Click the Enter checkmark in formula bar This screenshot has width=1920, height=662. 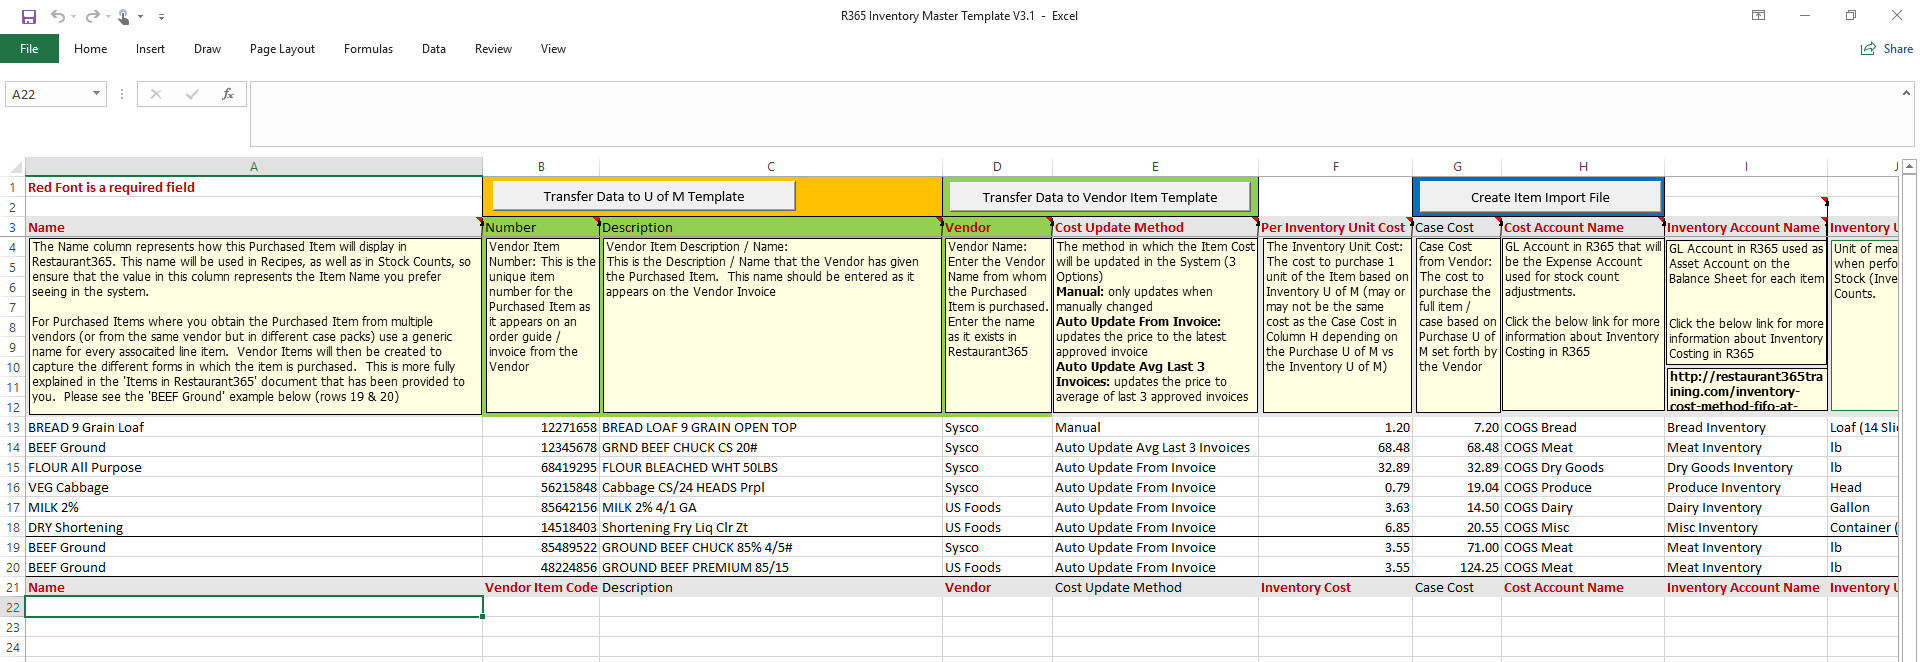point(192,94)
